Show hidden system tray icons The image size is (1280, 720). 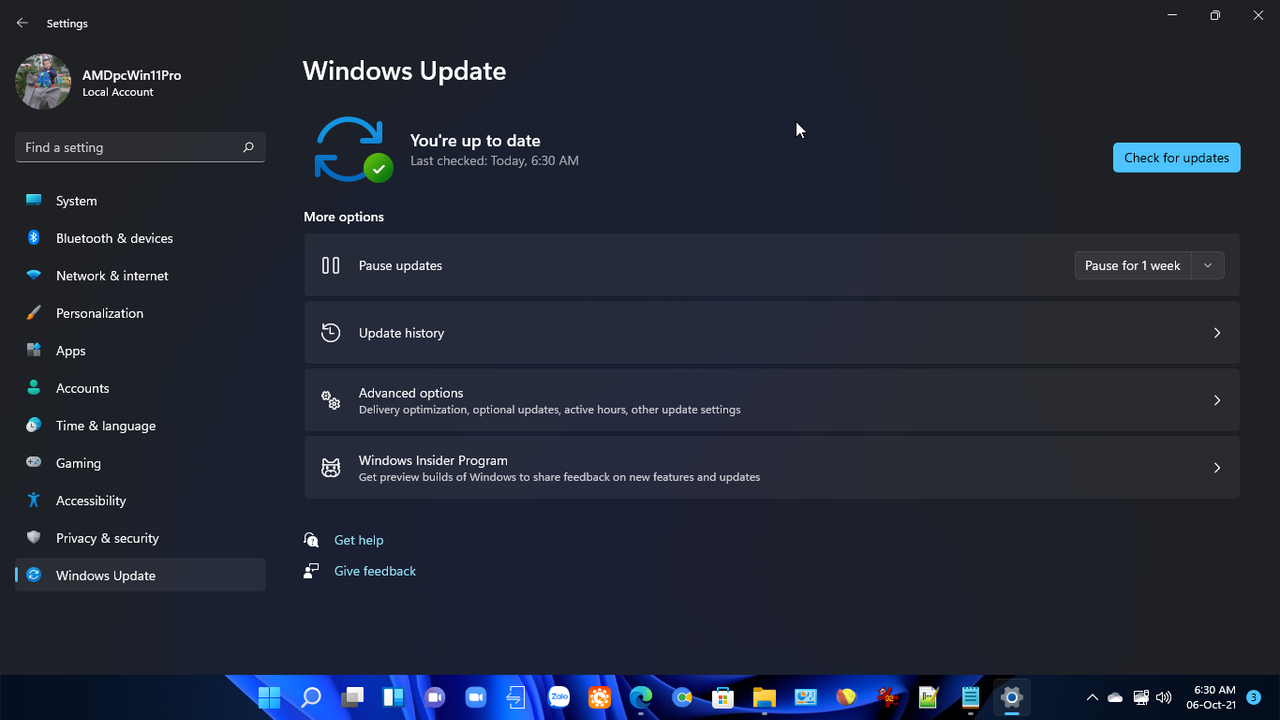[1092, 697]
